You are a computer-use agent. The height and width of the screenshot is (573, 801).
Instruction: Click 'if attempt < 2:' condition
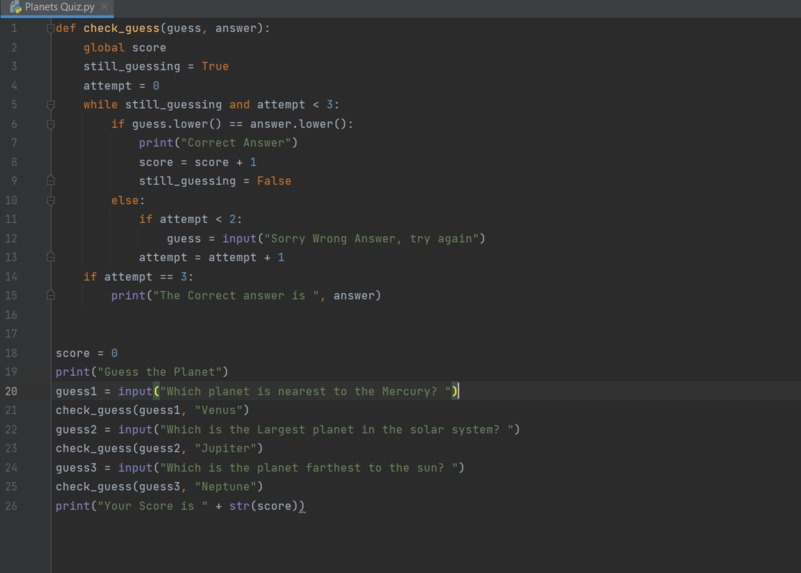(x=191, y=220)
